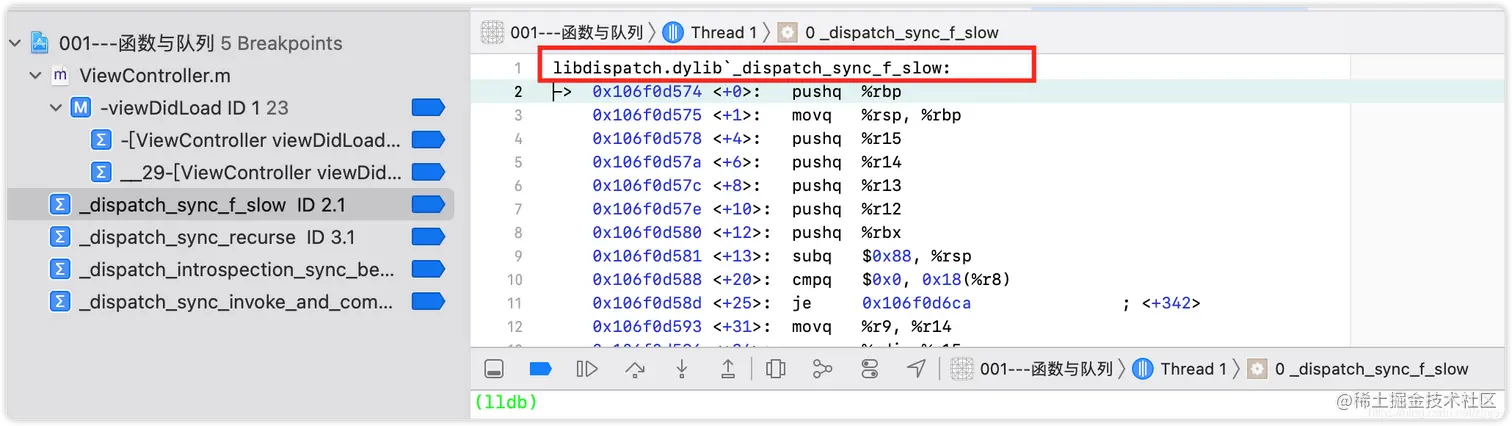Viewport: 1512px width, 426px height.
Task: Click the je 0x106f0d6ca instruction
Action: [882, 303]
